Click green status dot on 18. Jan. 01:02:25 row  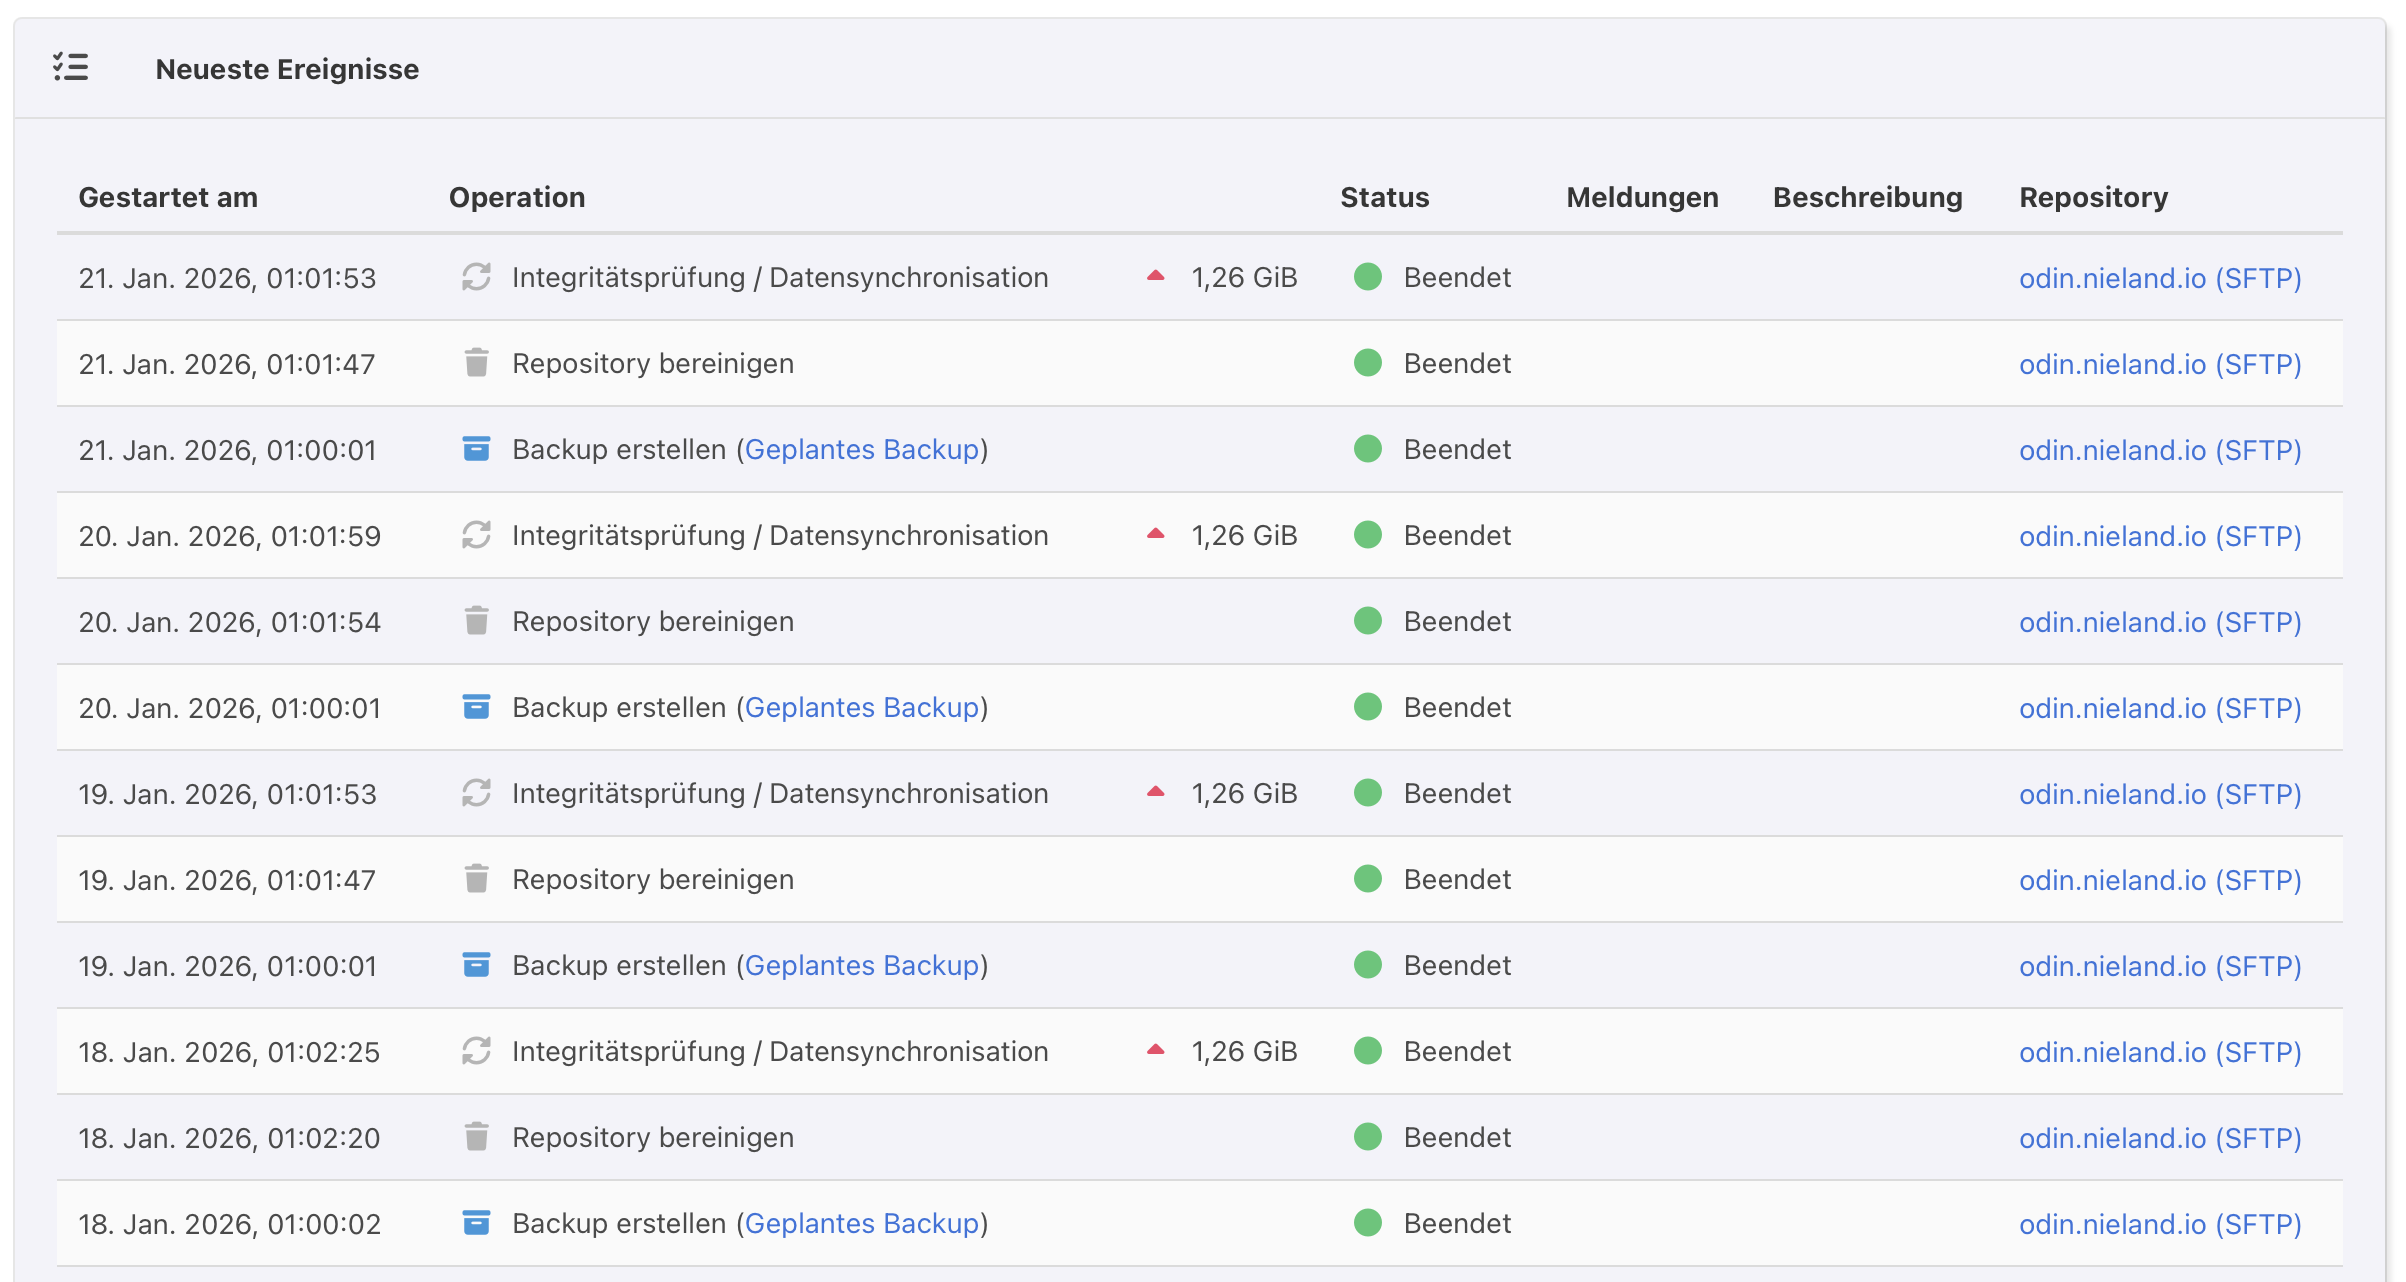pos(1367,1051)
